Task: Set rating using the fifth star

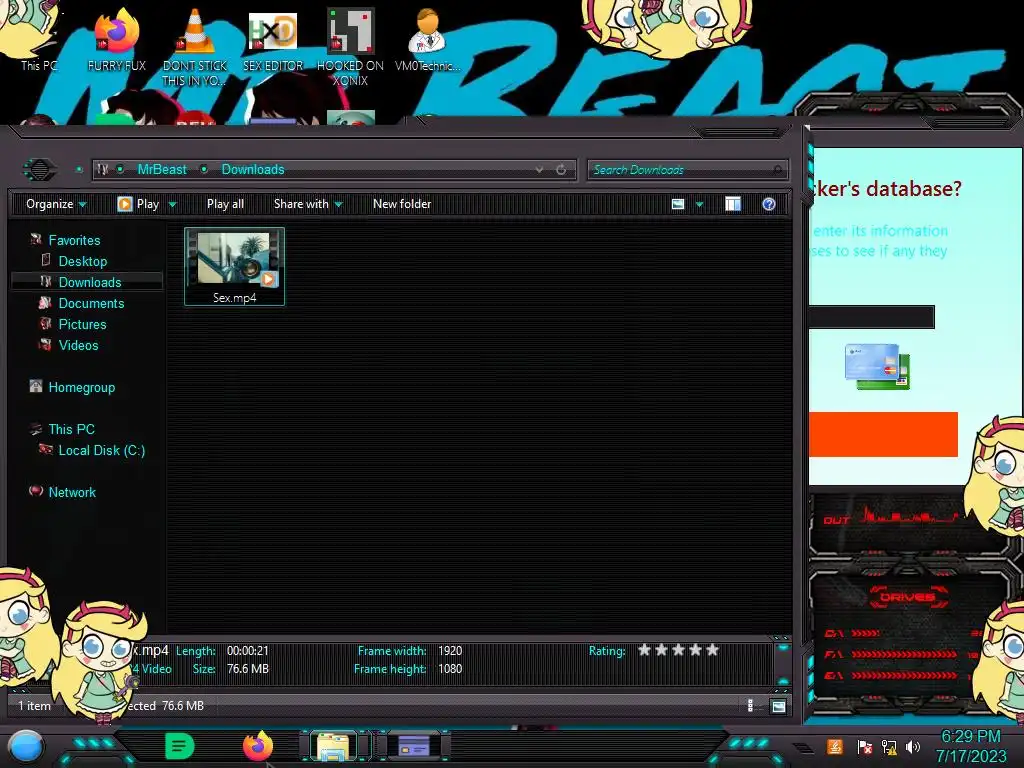Action: point(712,650)
